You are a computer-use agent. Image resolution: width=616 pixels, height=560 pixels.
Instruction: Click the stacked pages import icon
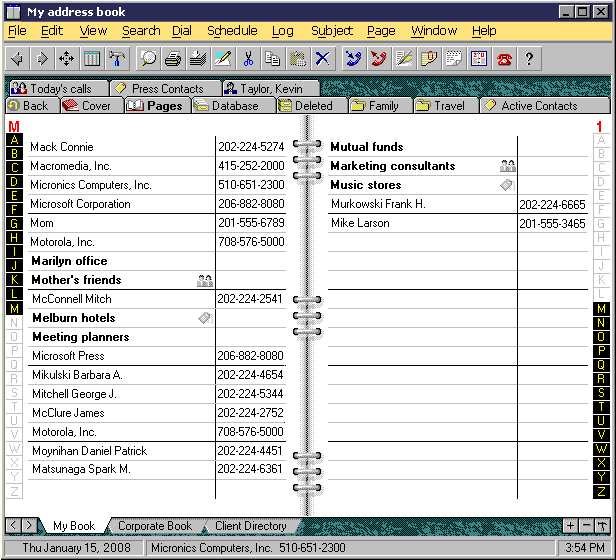pos(198,59)
